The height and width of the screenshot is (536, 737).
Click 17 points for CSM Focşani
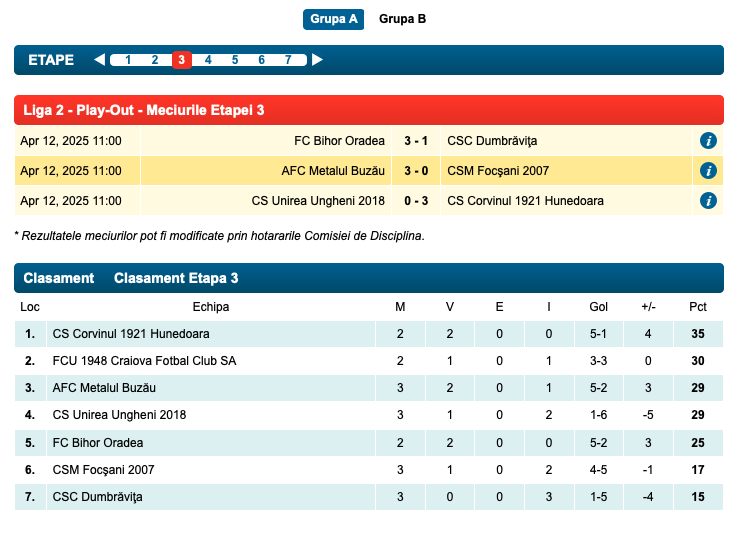pyautogui.click(x=698, y=470)
